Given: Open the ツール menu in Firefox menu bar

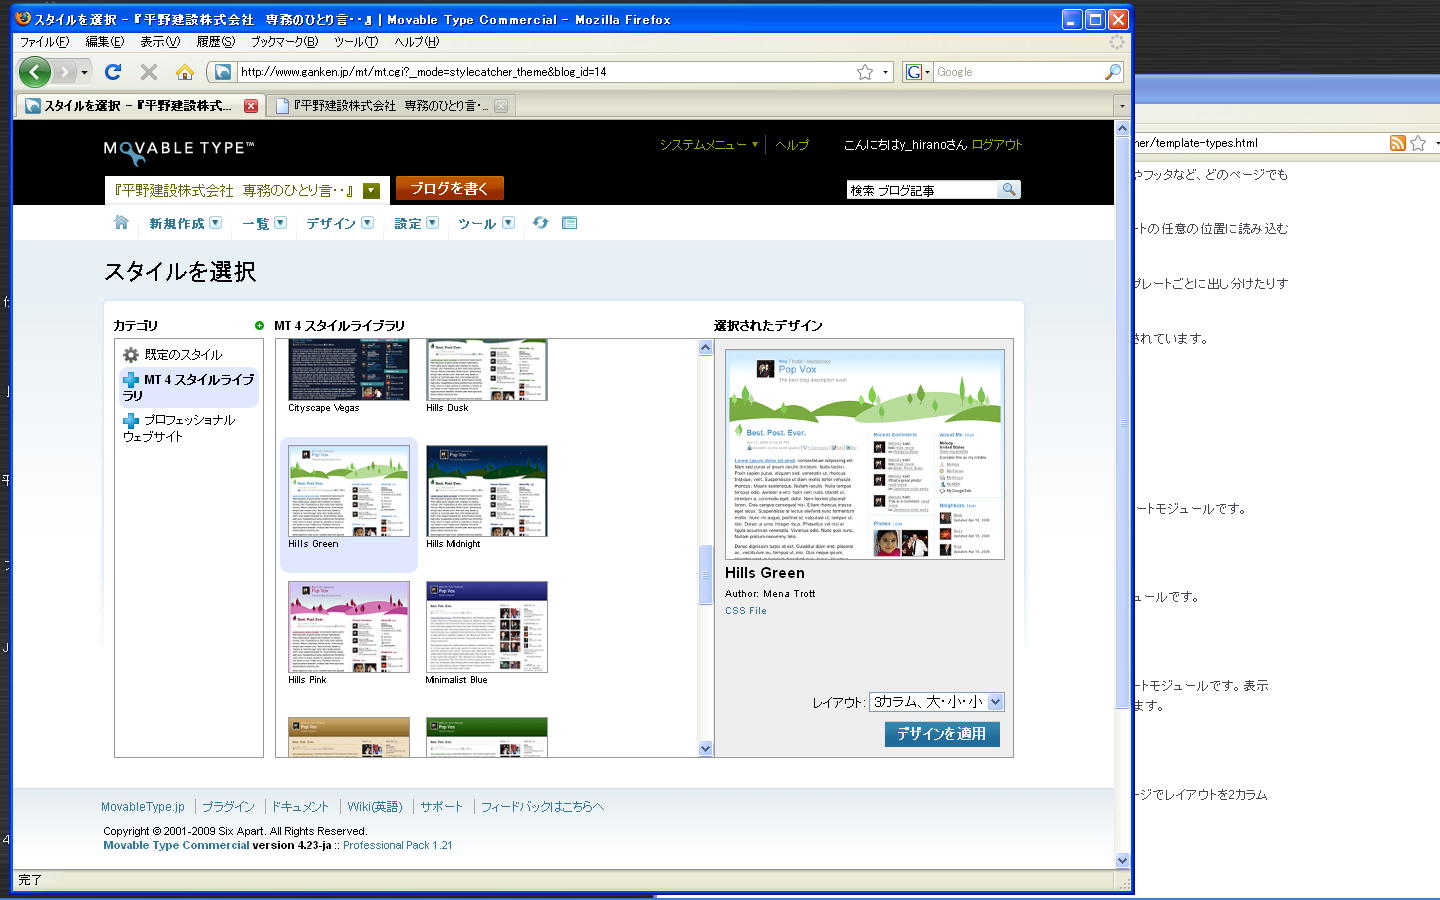Looking at the screenshot, I should point(356,42).
